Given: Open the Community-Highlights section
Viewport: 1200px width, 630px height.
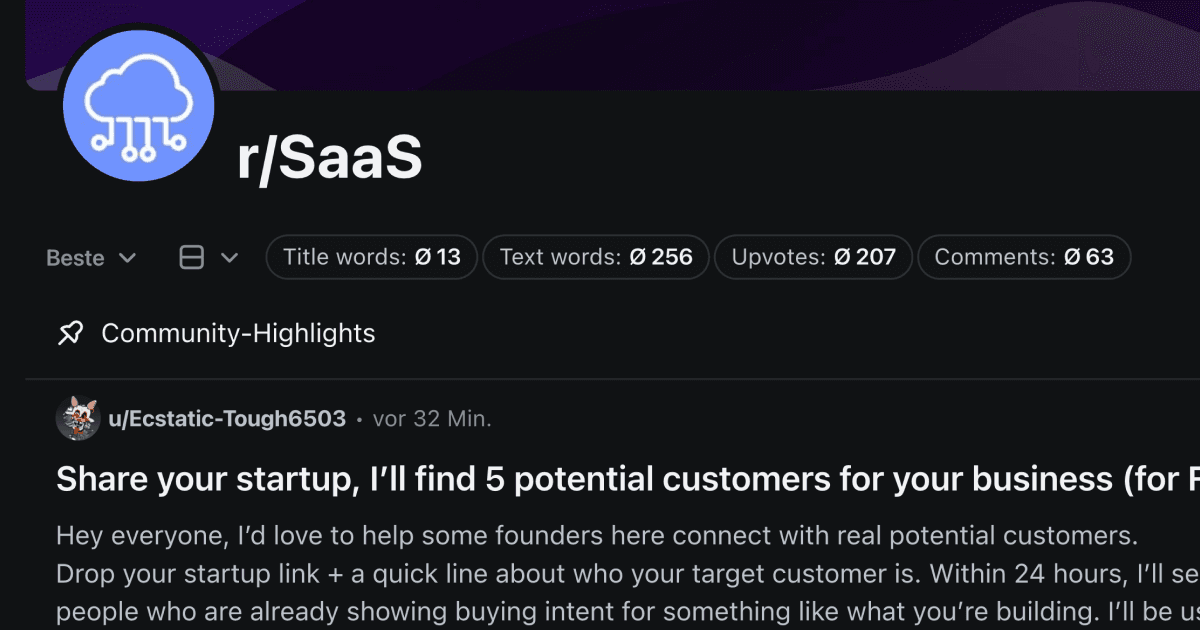Looking at the screenshot, I should point(237,333).
